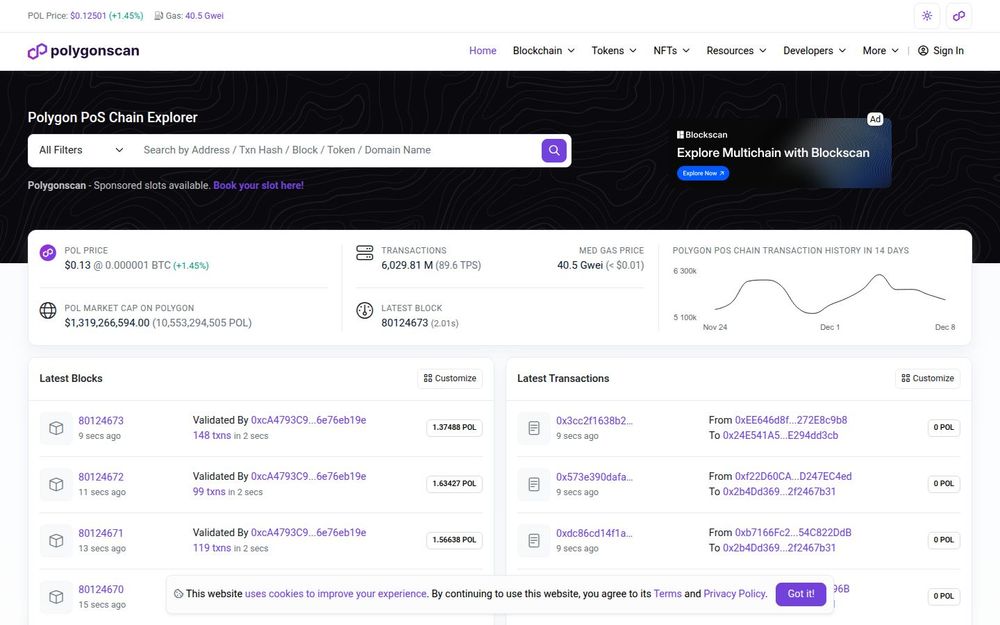Expand the Developers menu
Viewport: 1000px width, 625px height.
click(x=814, y=51)
